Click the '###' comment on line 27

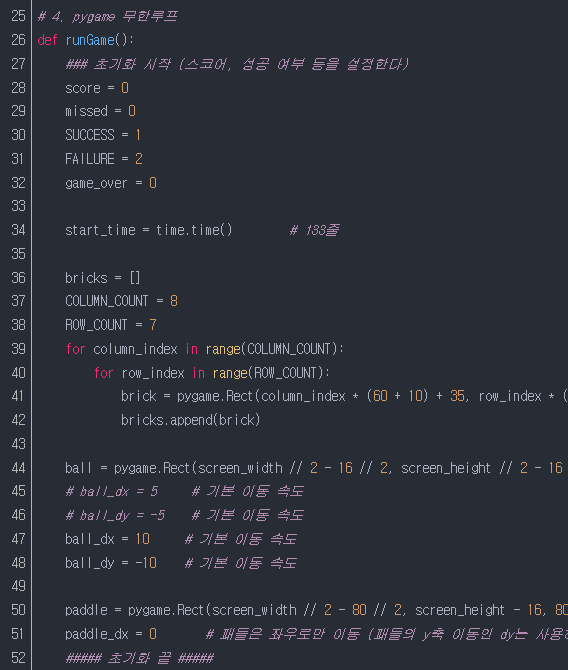237,64
